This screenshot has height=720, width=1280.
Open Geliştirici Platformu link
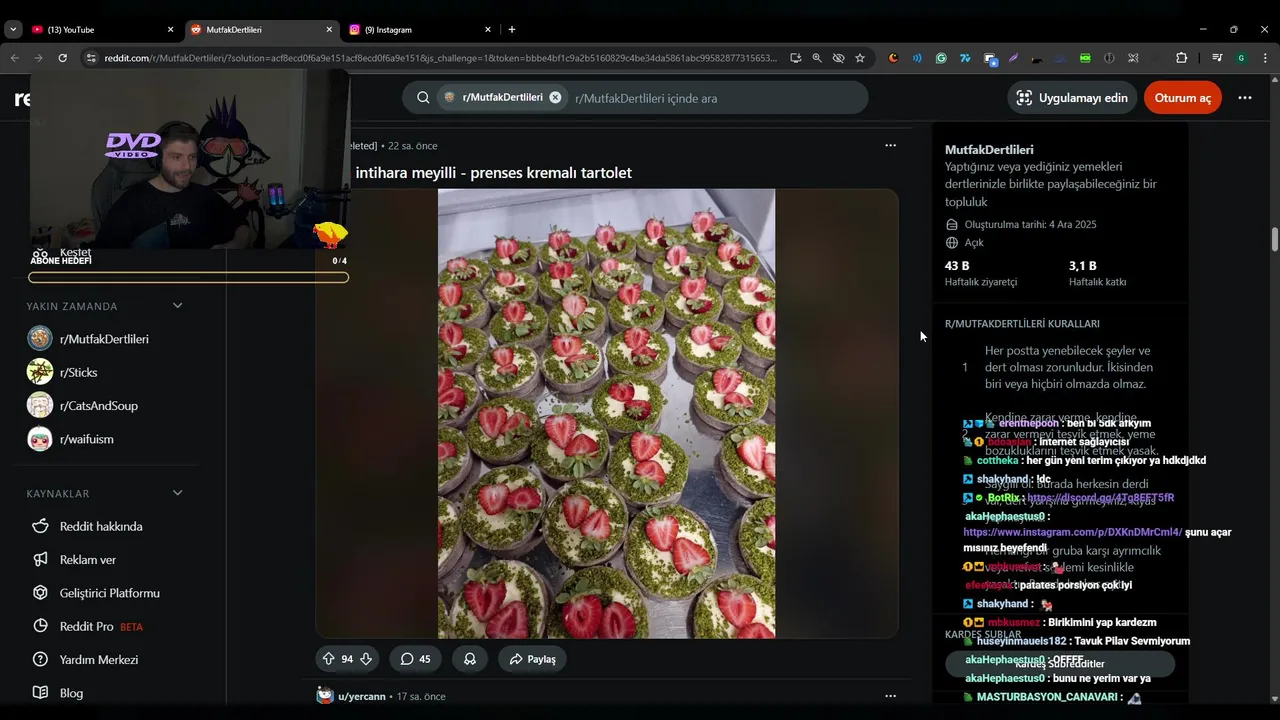110,593
